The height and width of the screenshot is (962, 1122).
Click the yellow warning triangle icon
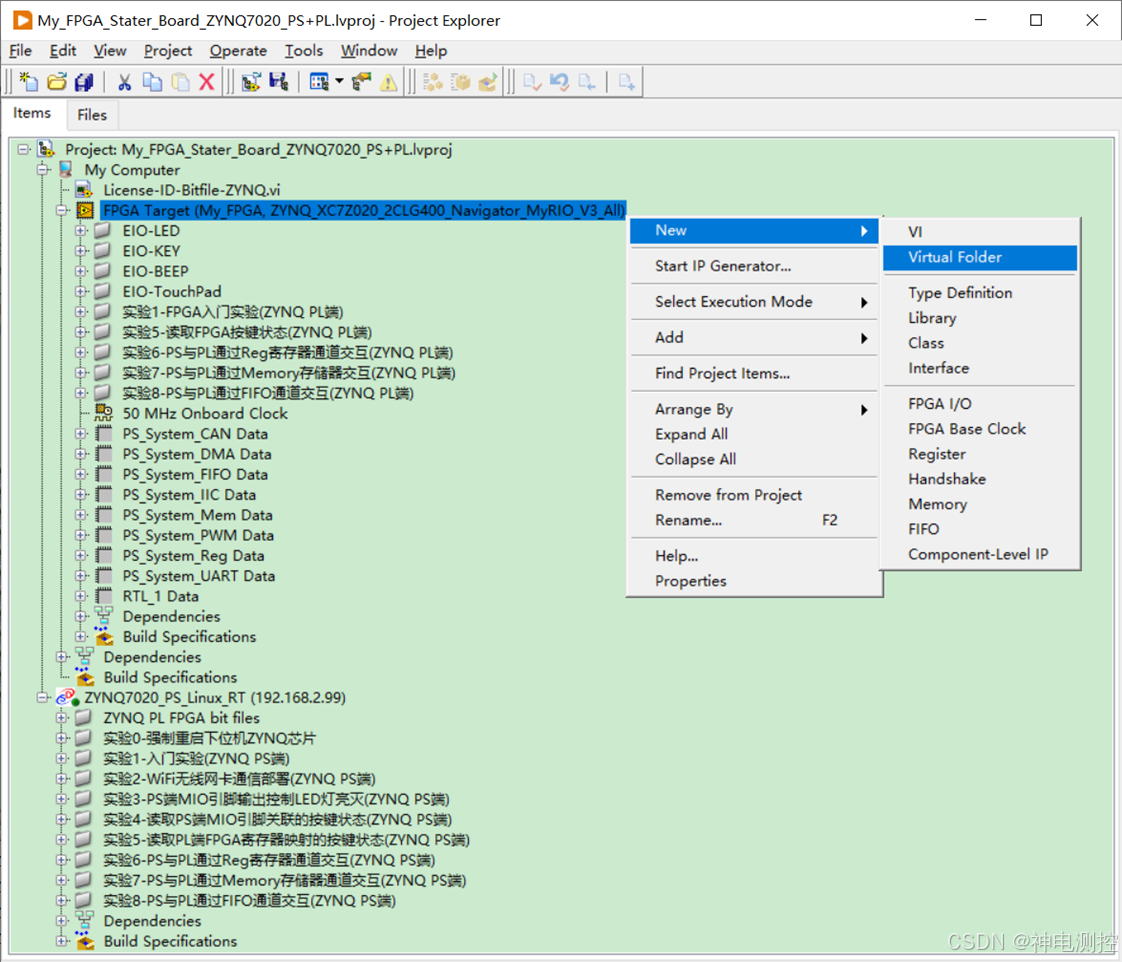(x=389, y=83)
